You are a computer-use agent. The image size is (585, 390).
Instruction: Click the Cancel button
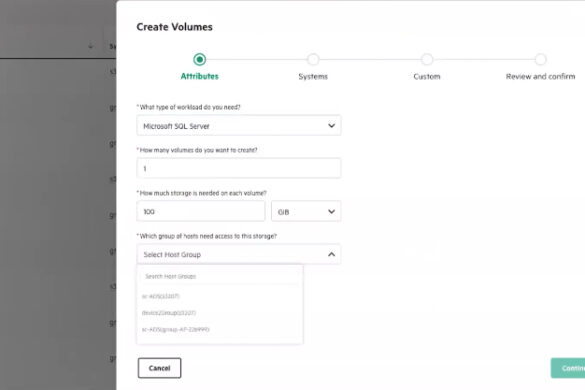coord(159,368)
